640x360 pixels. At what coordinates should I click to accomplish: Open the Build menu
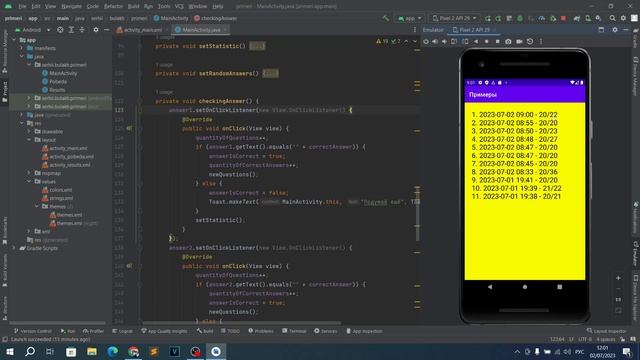pyautogui.click(x=133, y=6)
